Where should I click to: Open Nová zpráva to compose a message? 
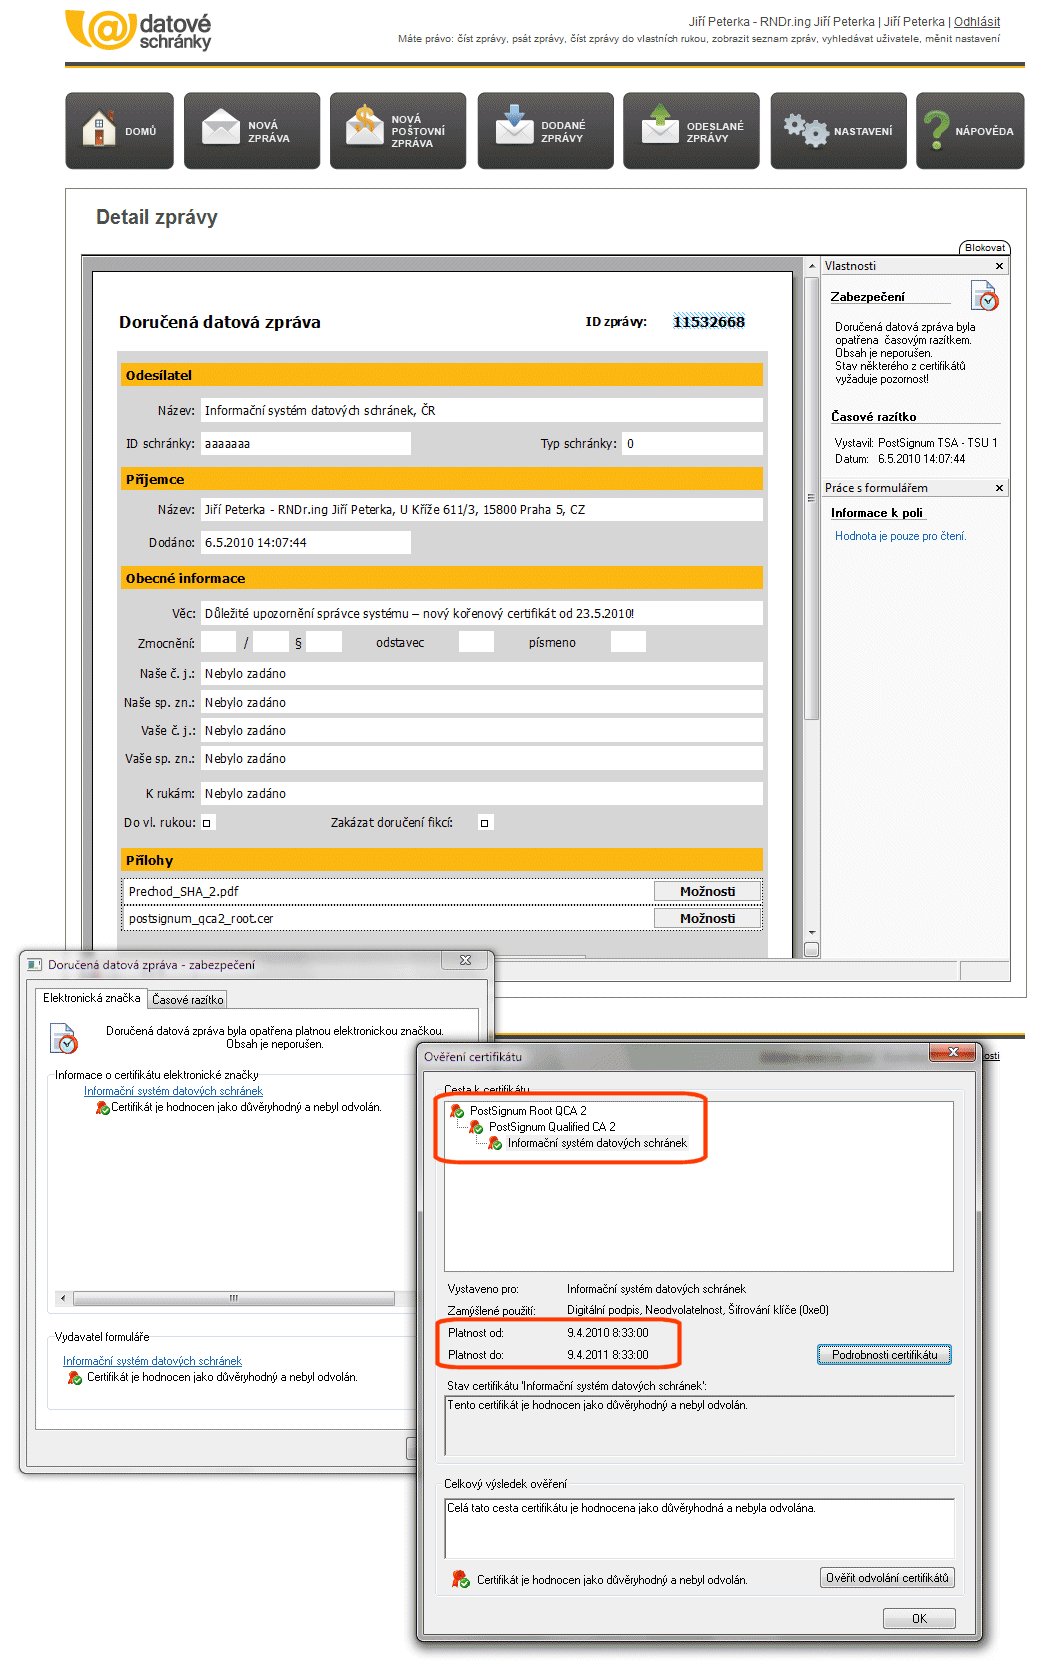[252, 131]
